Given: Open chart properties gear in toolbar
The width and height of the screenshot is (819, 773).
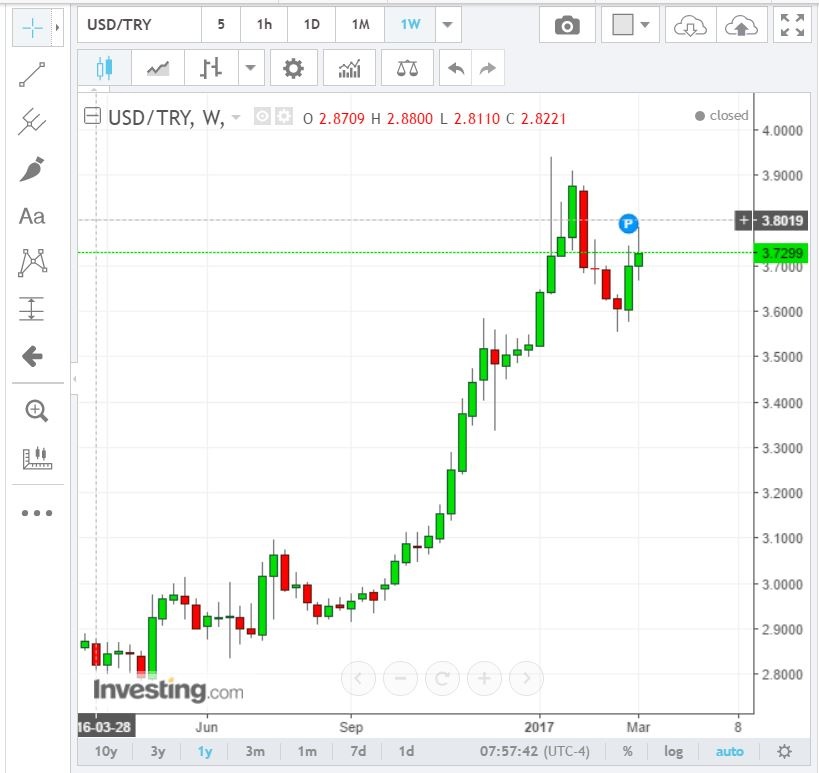Looking at the screenshot, I should (293, 69).
